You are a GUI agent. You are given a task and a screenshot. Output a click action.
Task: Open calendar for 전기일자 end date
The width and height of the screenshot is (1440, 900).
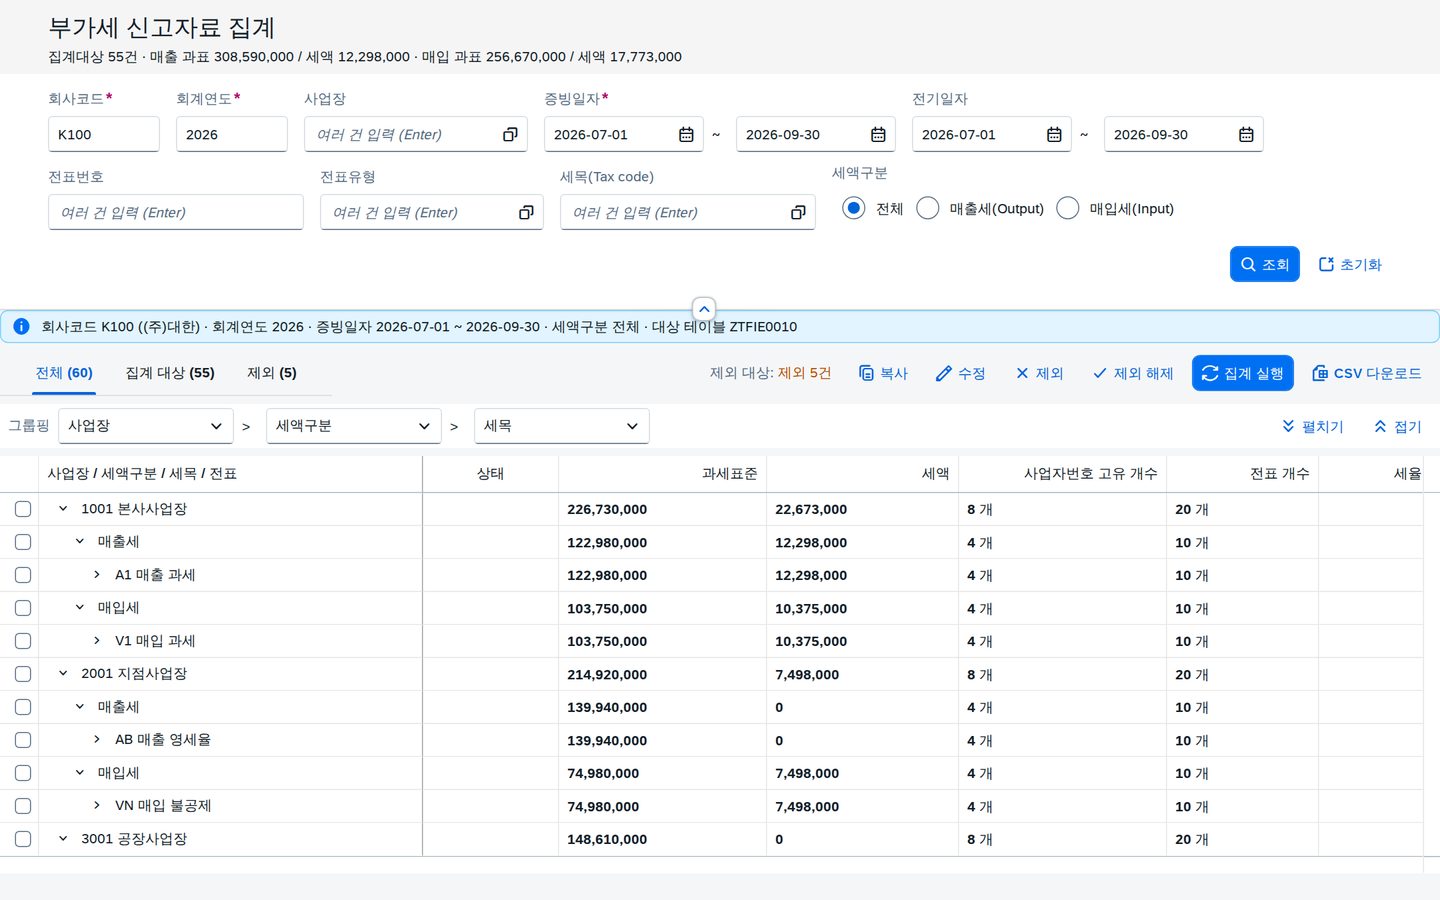click(1246, 134)
